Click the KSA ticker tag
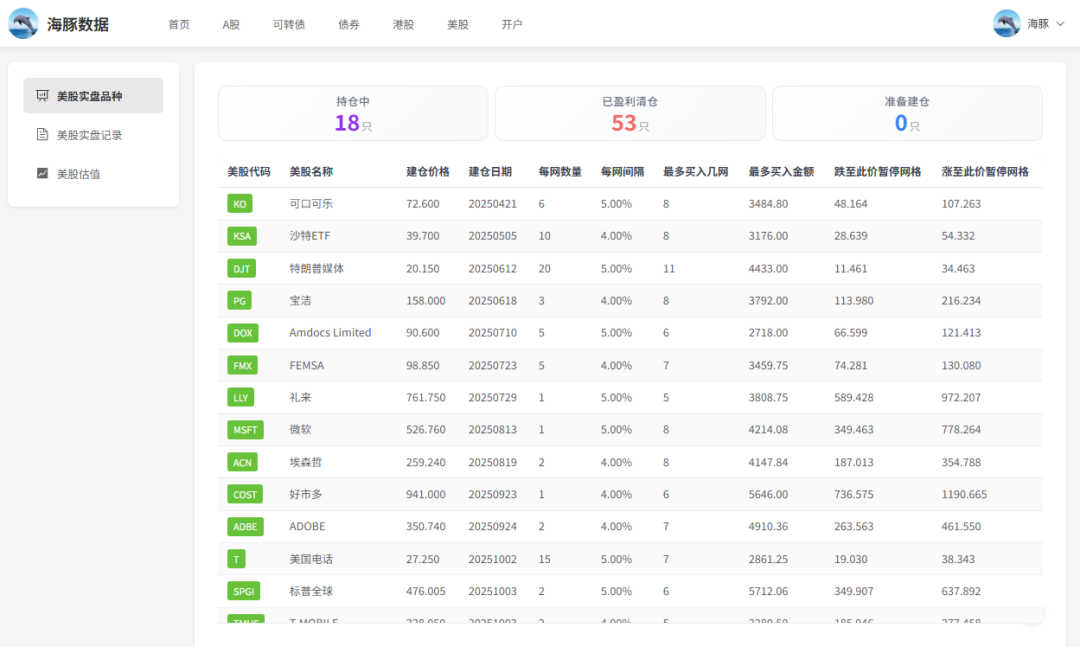The height and width of the screenshot is (647, 1080). (x=242, y=236)
